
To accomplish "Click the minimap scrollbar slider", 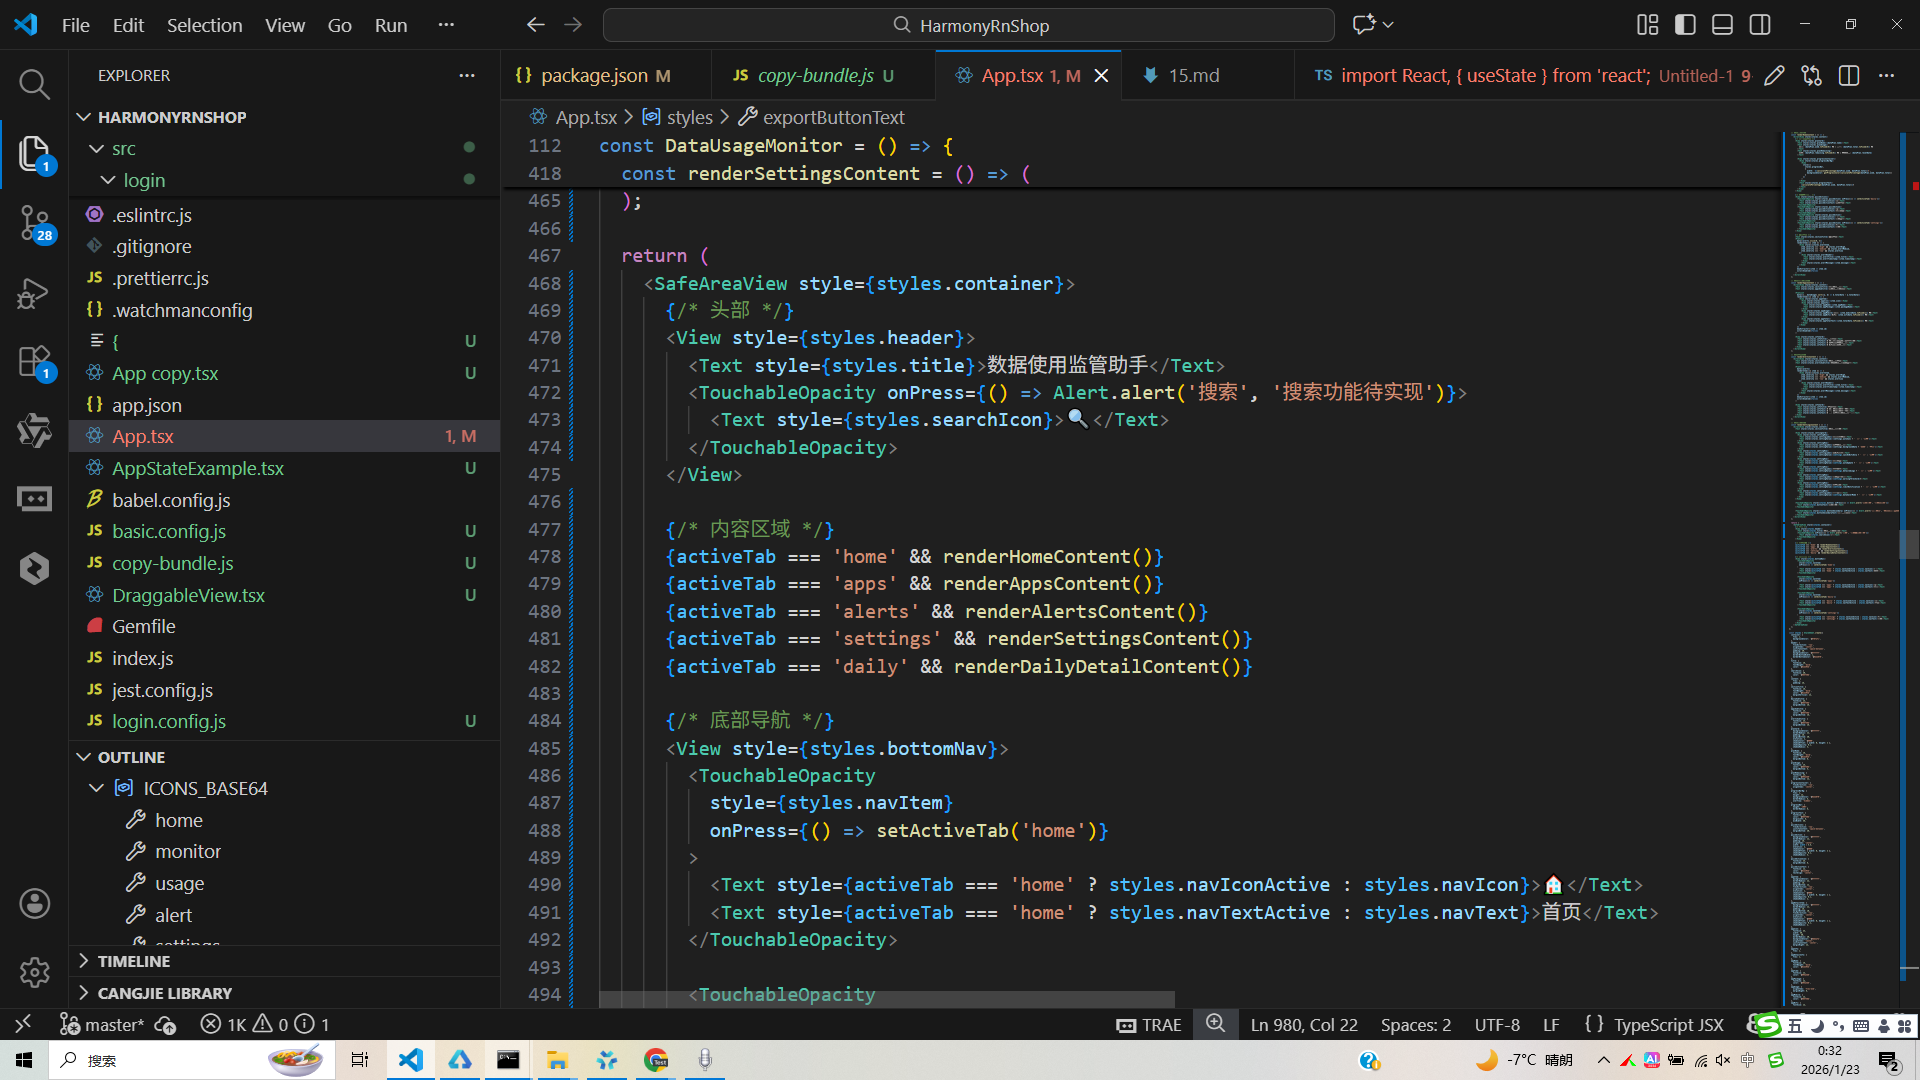I will [1909, 545].
